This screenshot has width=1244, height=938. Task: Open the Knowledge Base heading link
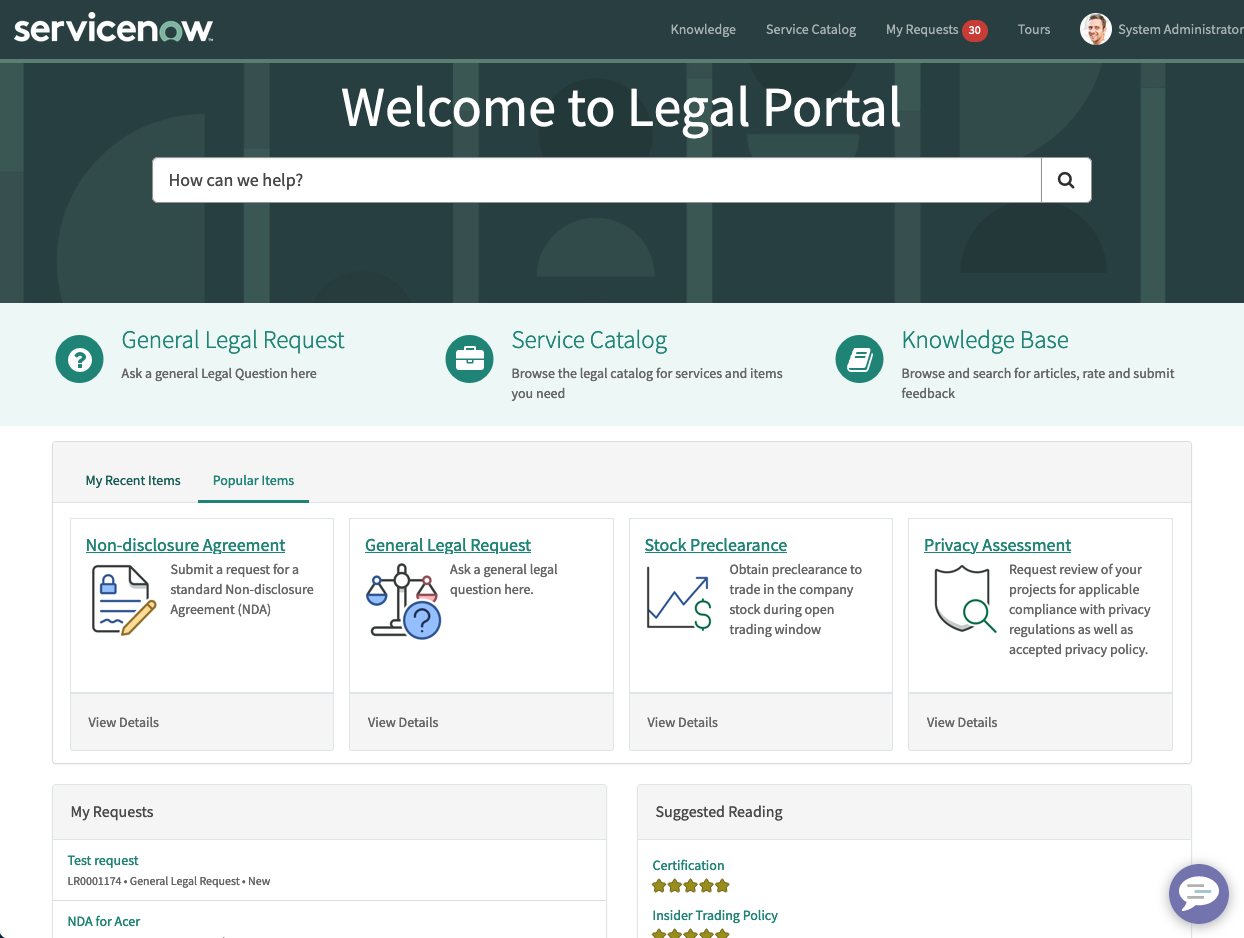(x=985, y=340)
